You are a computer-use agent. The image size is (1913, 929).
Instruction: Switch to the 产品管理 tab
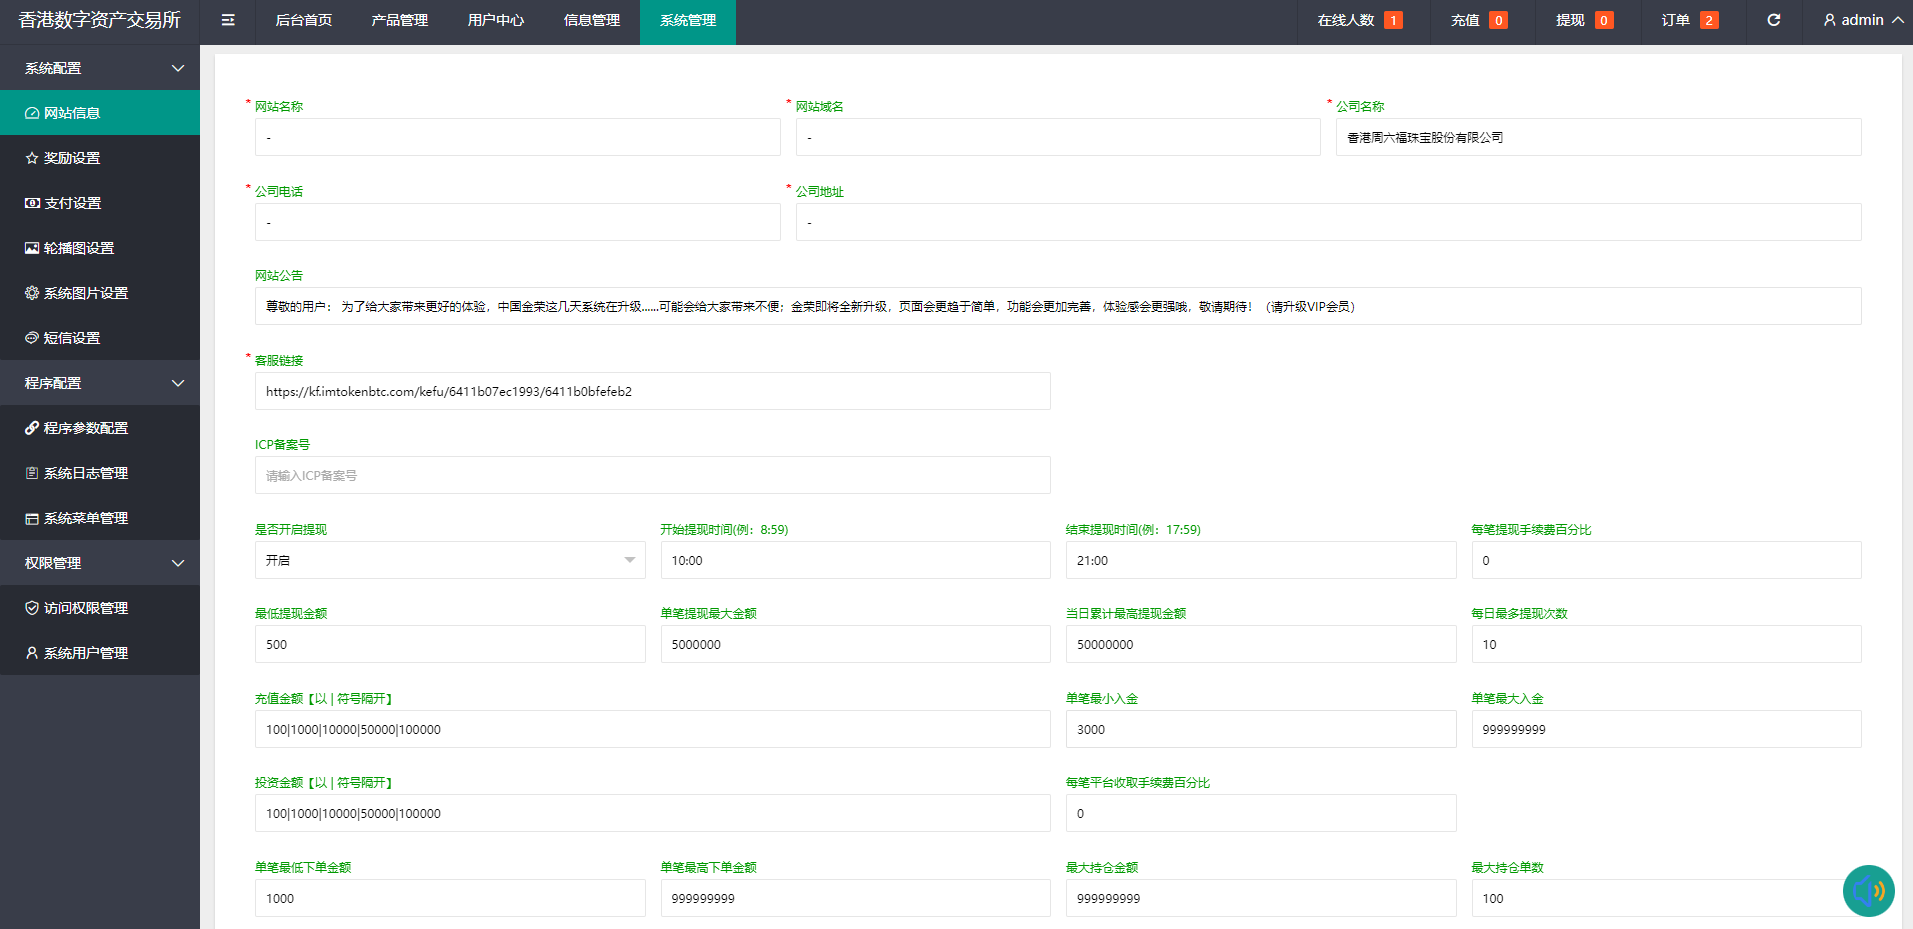coord(399,20)
